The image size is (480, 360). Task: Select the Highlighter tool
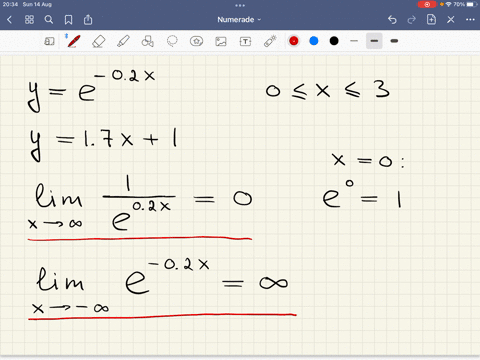point(123,41)
